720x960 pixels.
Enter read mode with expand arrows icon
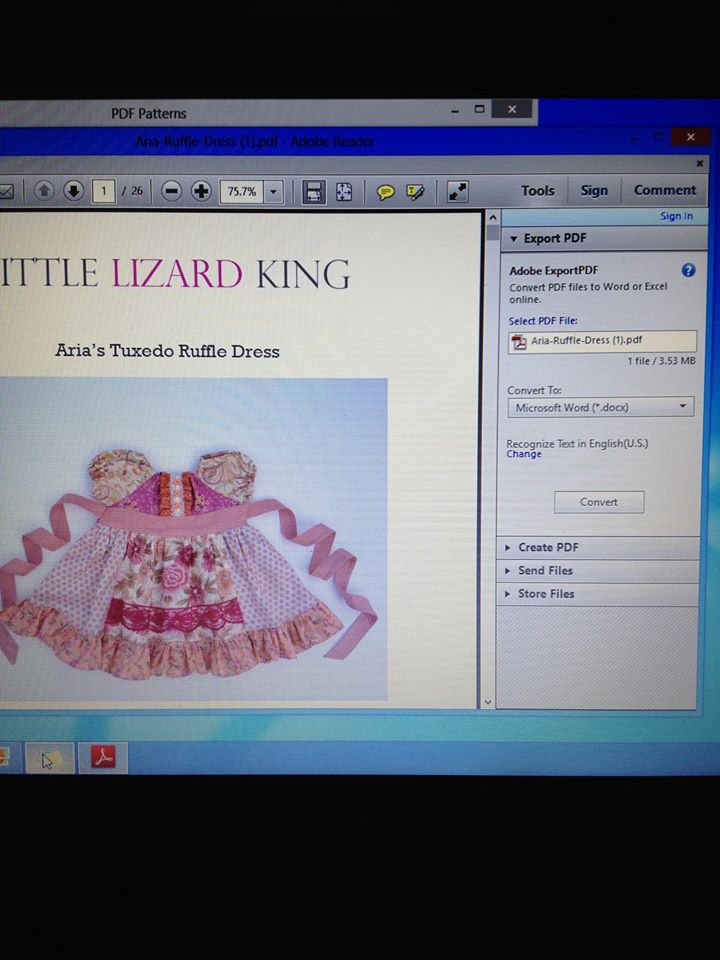(457, 192)
